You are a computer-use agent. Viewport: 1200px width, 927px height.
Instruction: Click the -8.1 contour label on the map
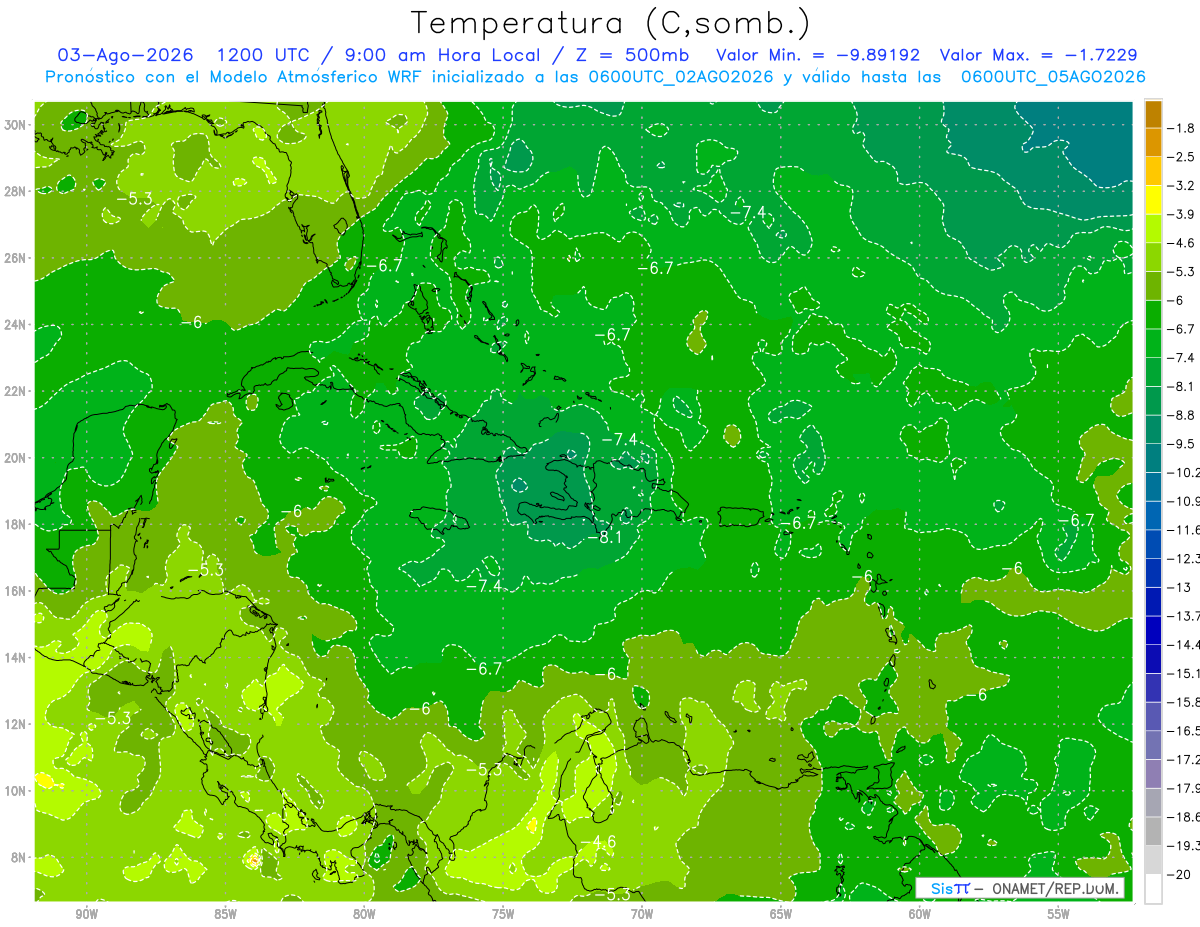point(604,537)
